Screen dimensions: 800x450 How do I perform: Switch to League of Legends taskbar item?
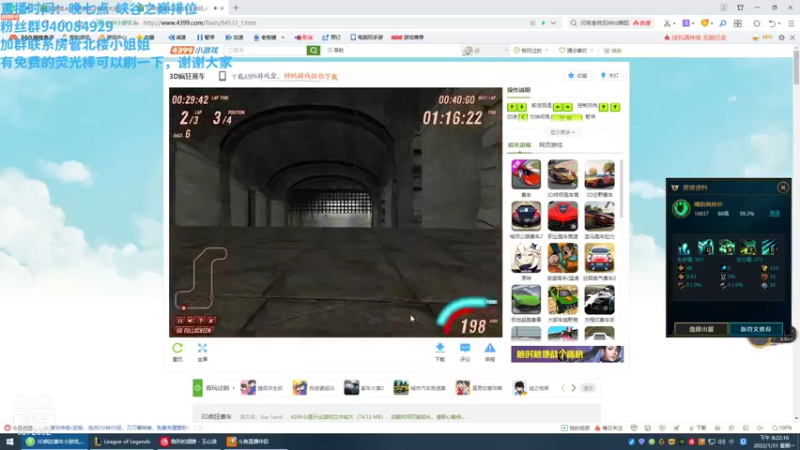click(x=122, y=441)
